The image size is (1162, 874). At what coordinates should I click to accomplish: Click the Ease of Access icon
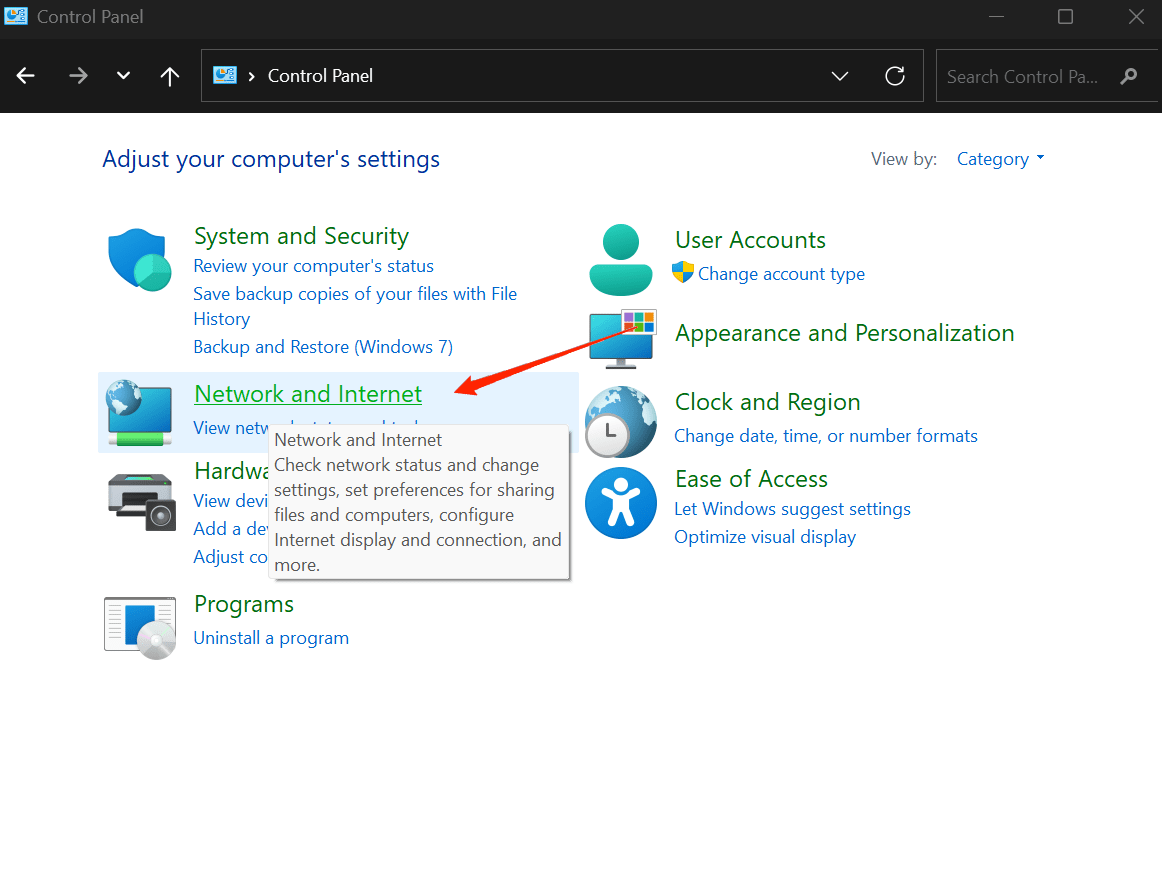click(x=620, y=502)
